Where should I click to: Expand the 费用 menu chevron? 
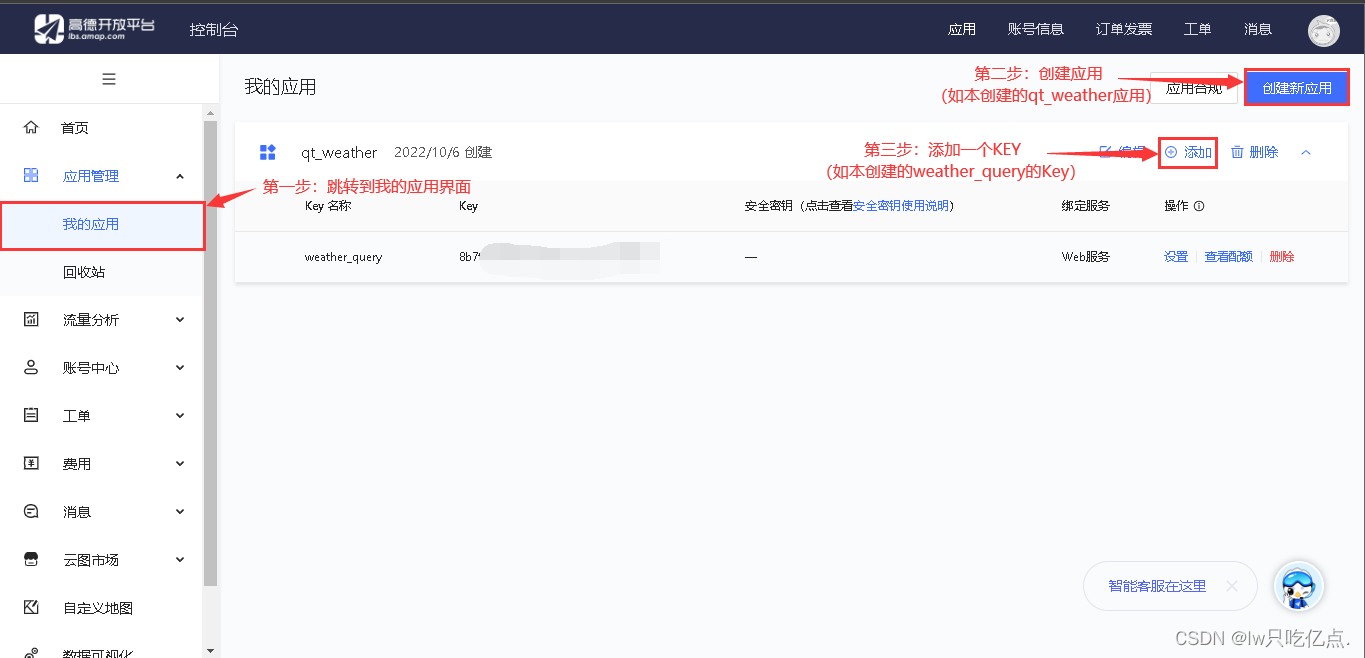pyautogui.click(x=180, y=464)
